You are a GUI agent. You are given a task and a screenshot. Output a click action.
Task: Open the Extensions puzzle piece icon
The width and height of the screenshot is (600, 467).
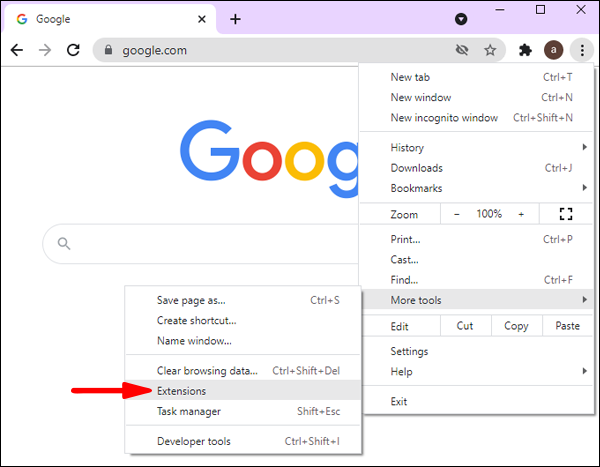click(x=525, y=50)
